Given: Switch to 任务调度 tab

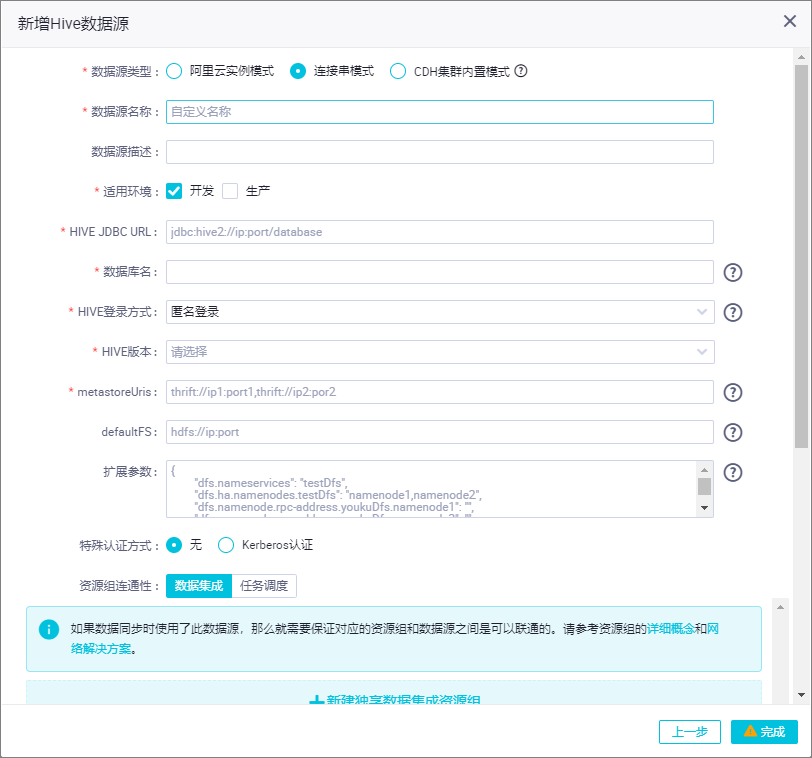Looking at the screenshot, I should pyautogui.click(x=264, y=586).
